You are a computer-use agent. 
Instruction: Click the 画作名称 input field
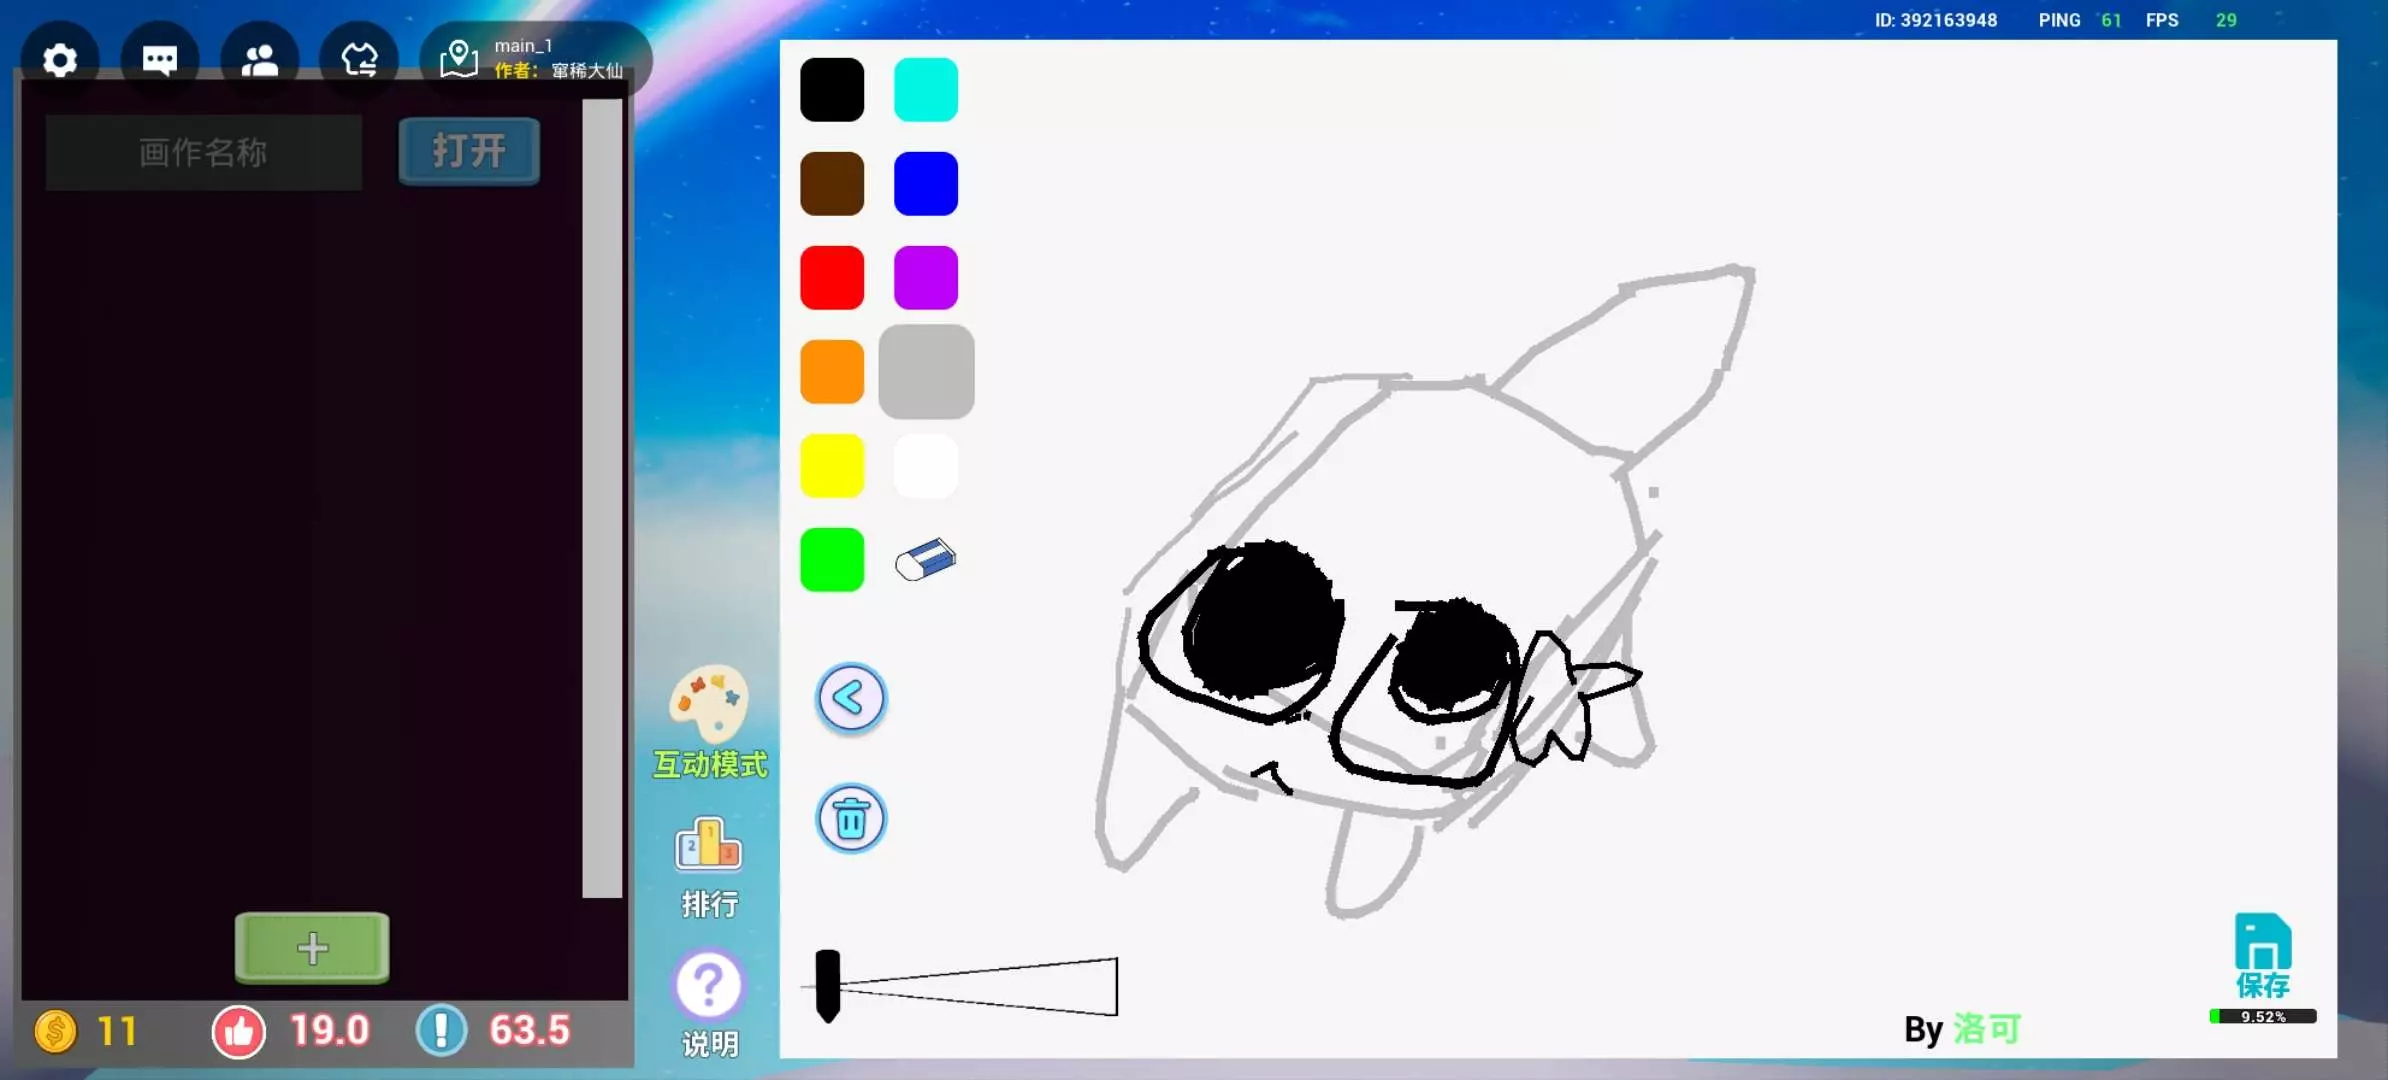tap(204, 152)
